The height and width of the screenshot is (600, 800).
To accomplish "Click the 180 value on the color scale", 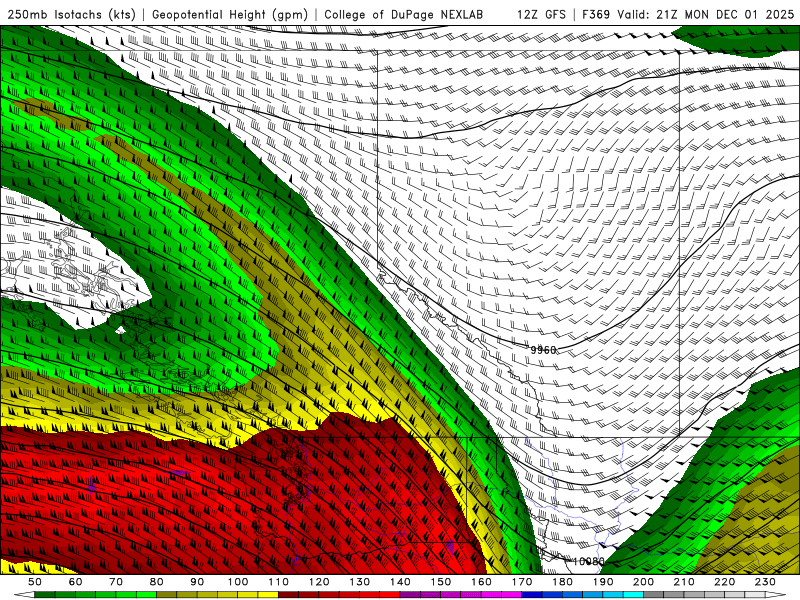I will click(x=562, y=582).
